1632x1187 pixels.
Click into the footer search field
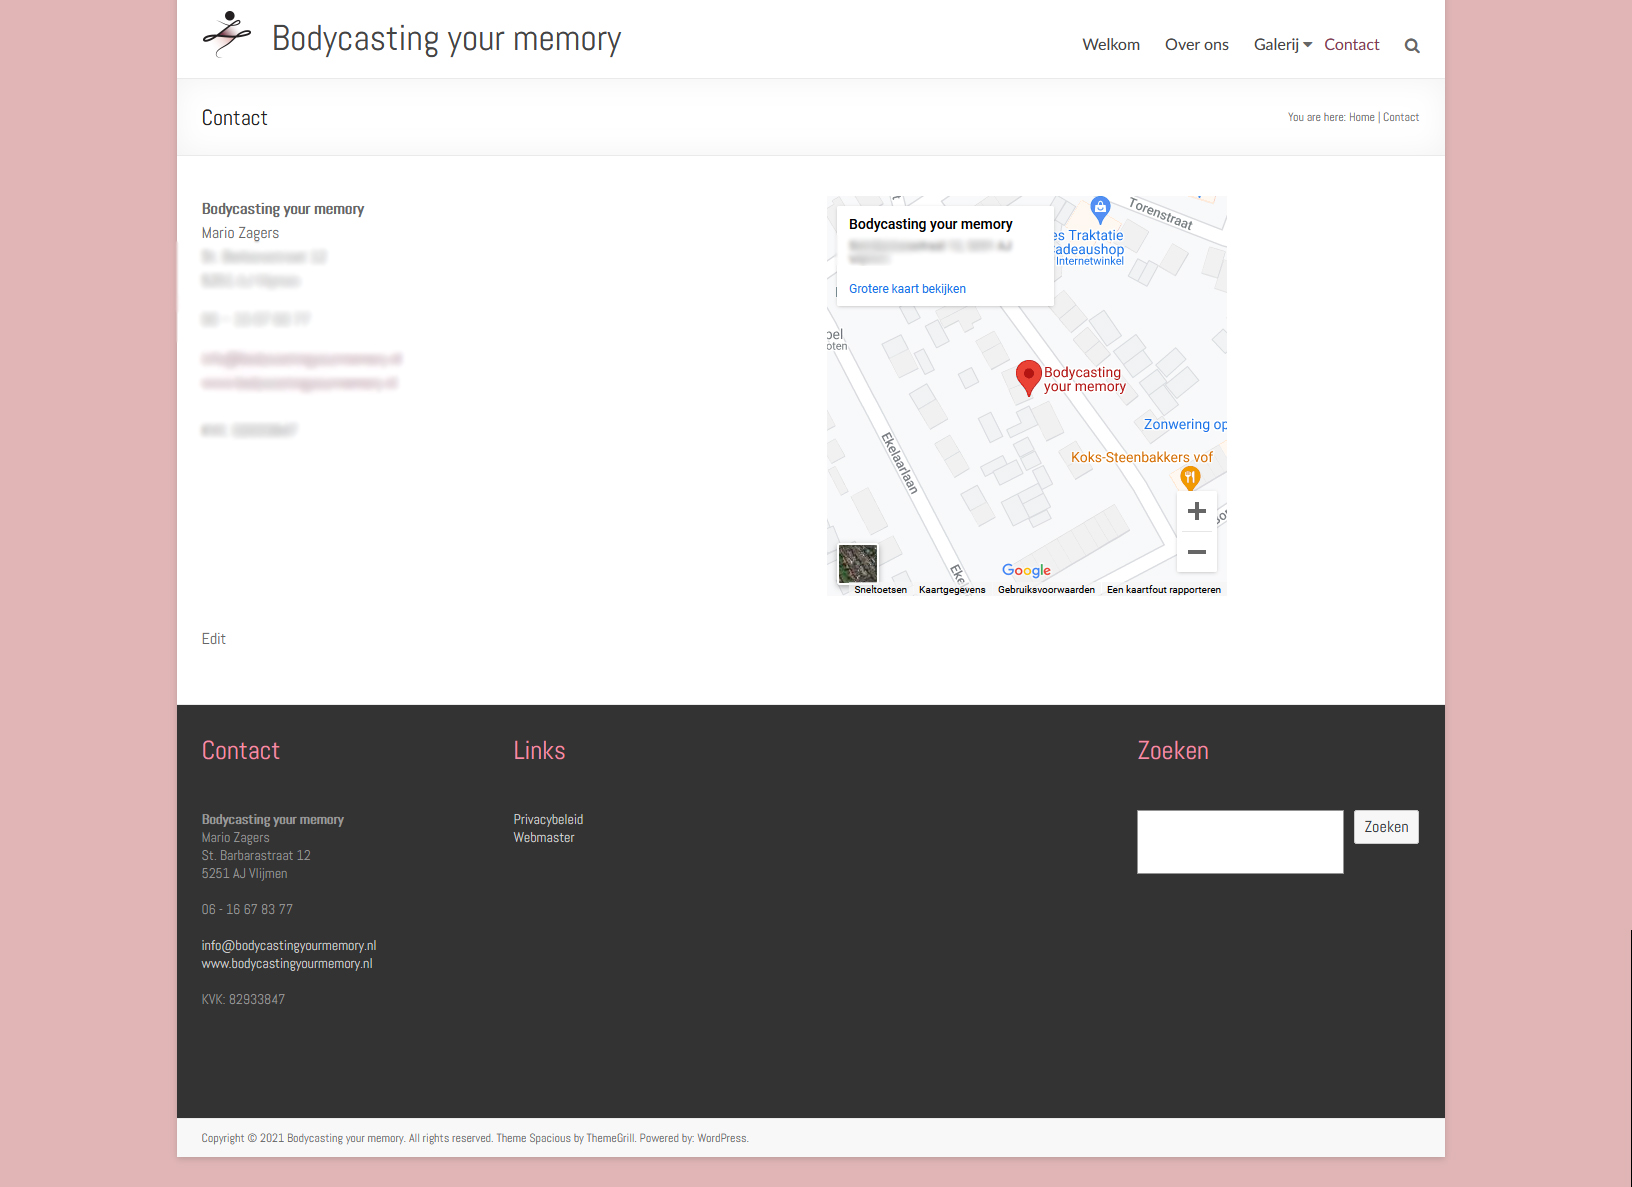1239,842
